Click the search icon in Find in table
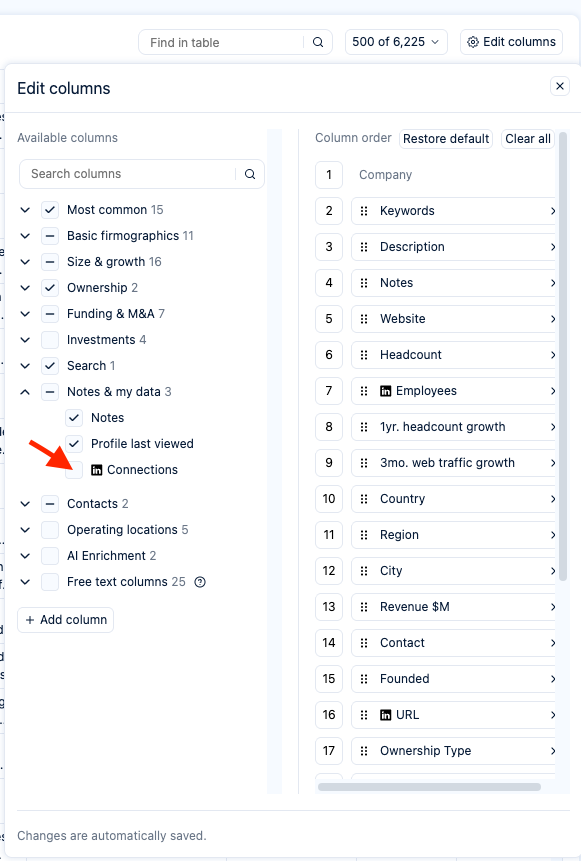Viewport: 581px width, 861px height. [x=318, y=42]
